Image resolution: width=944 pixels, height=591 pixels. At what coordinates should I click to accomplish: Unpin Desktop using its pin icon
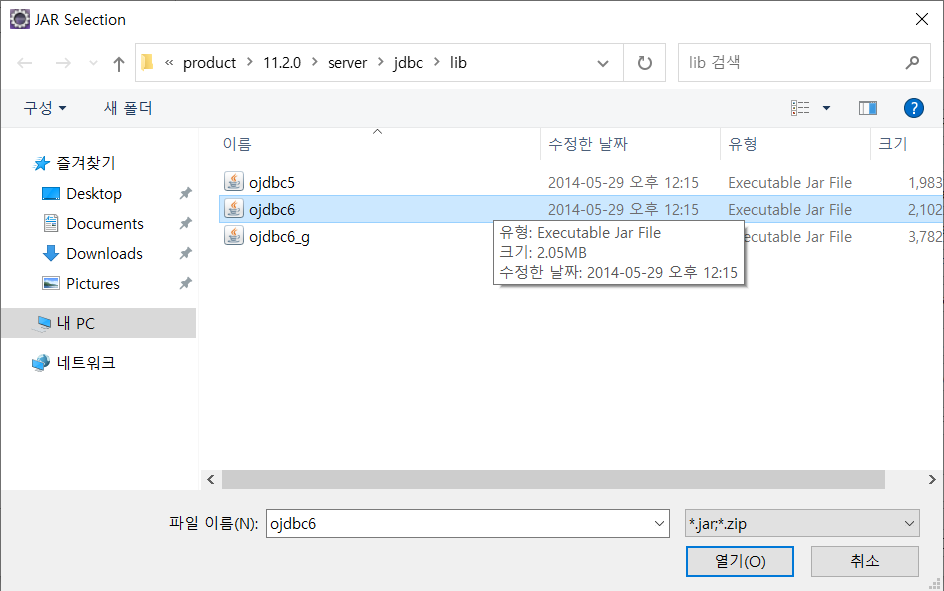pyautogui.click(x=185, y=193)
